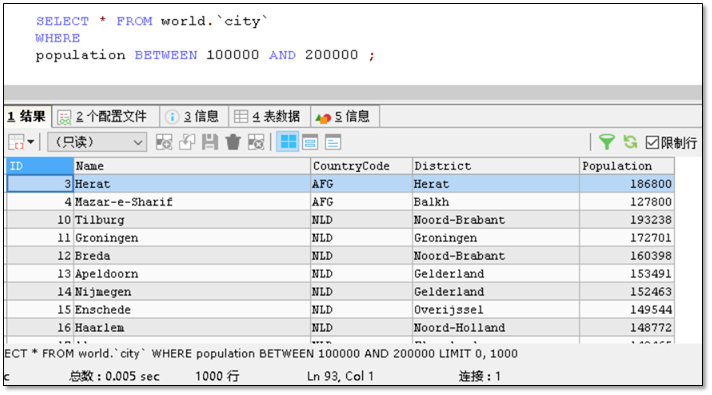Click the Balkh district cell
The width and height of the screenshot is (712, 395).
[496, 202]
